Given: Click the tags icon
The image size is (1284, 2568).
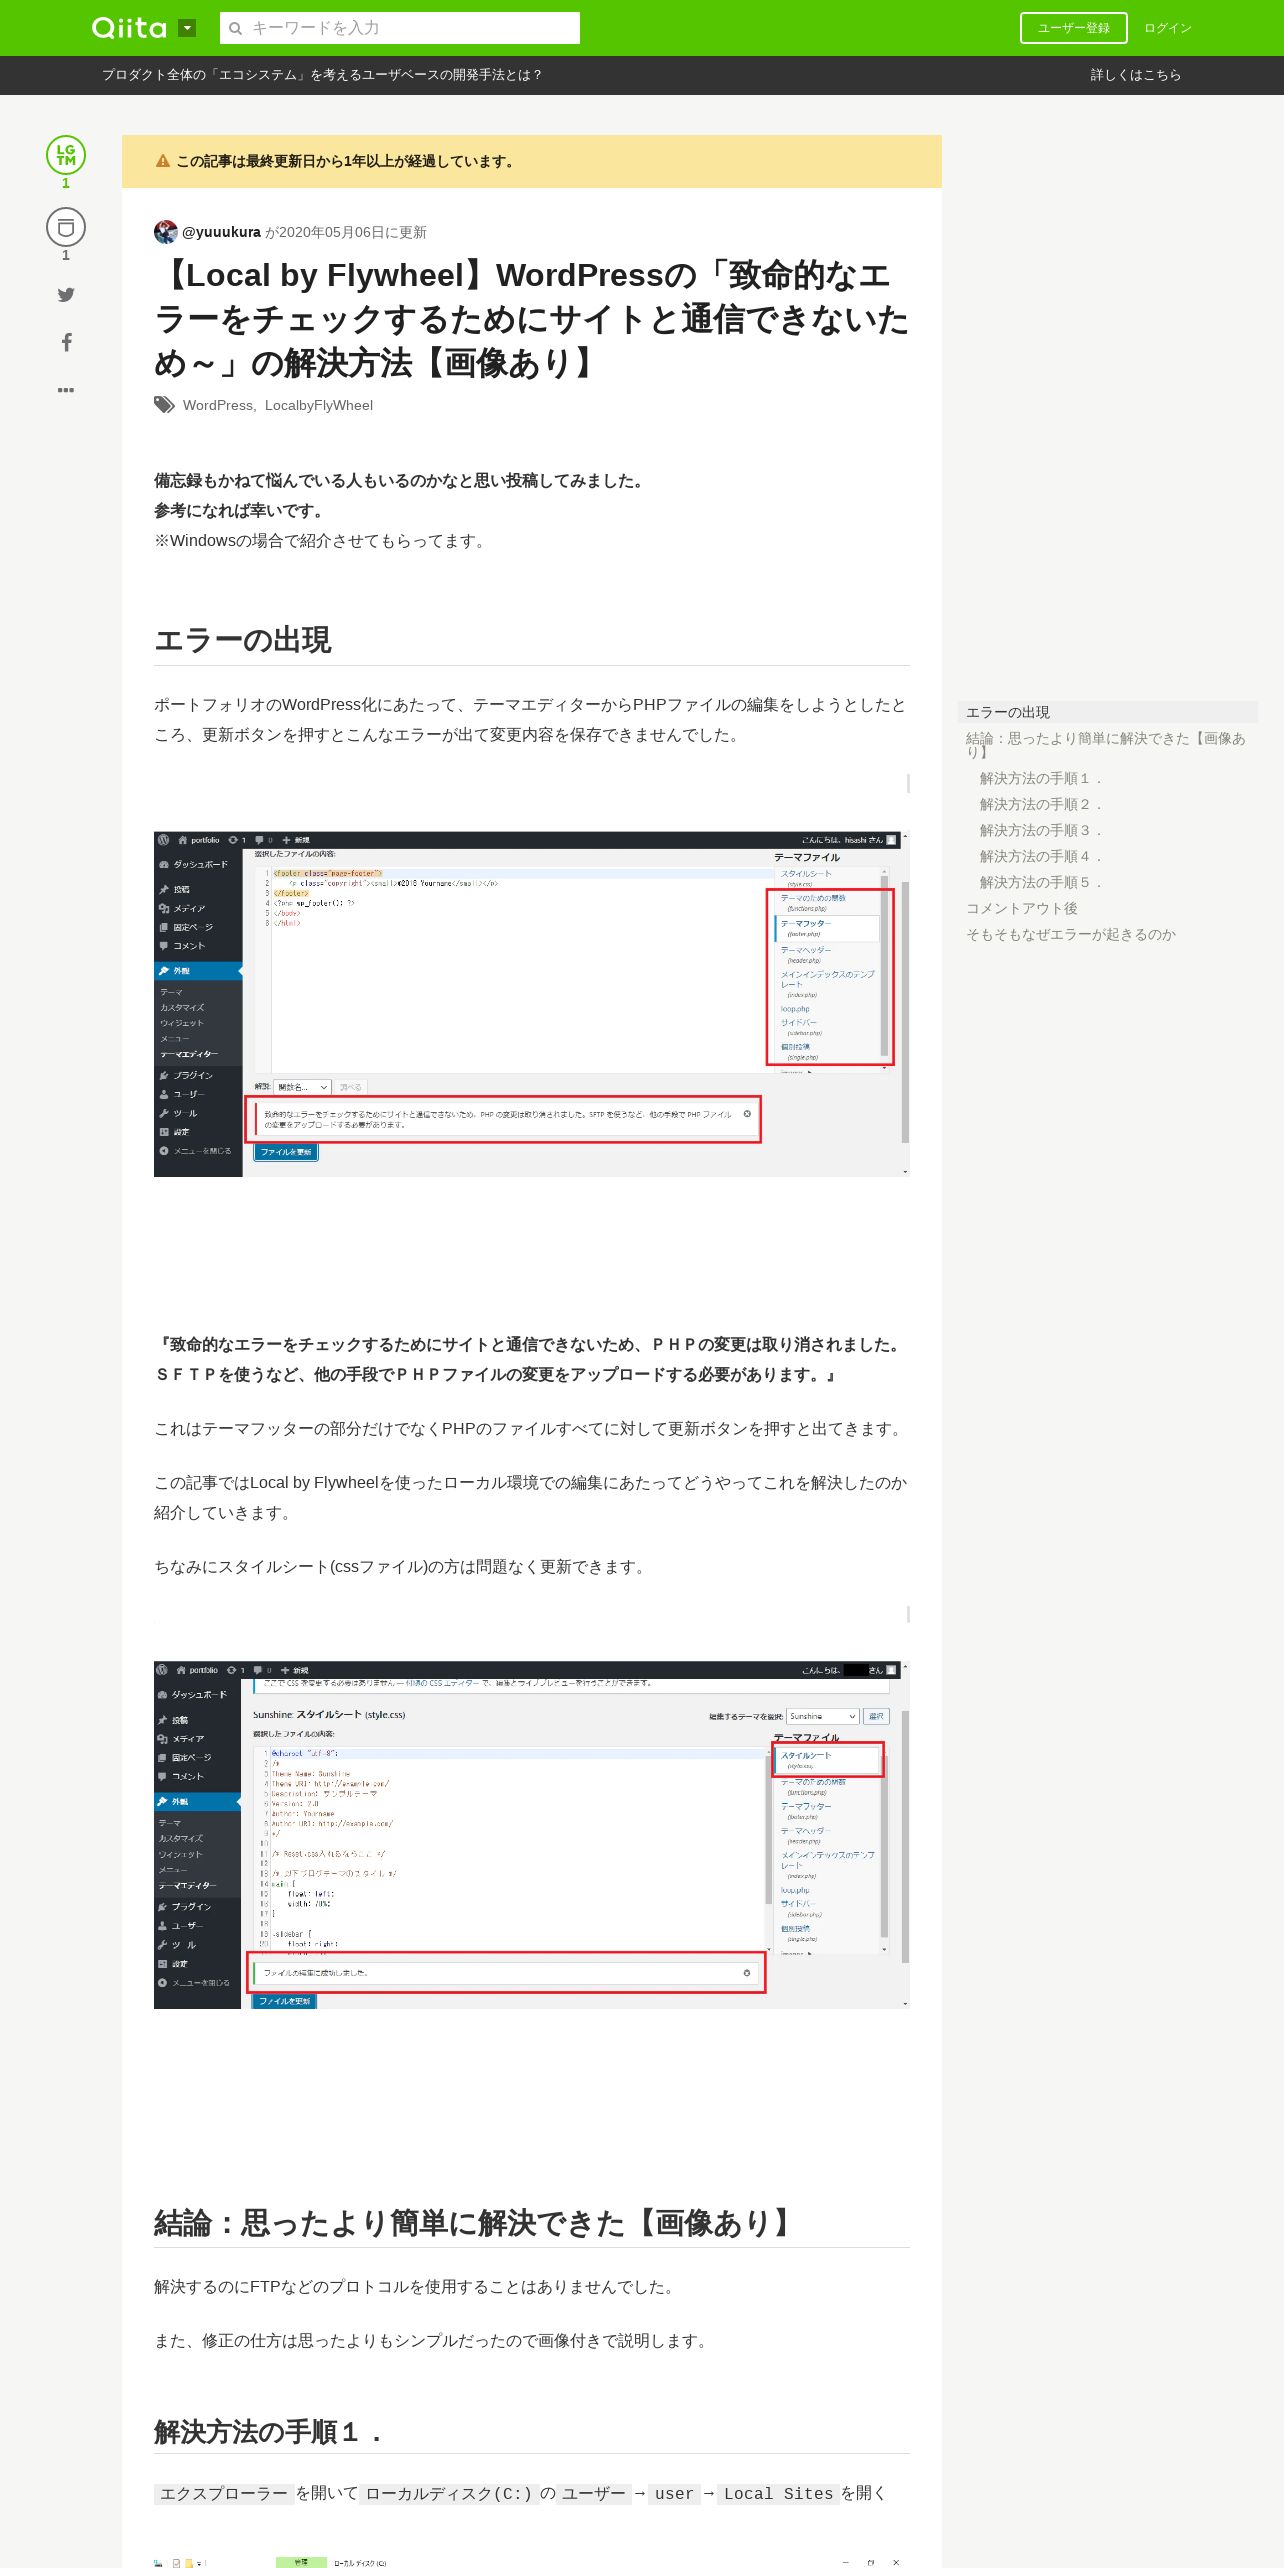Looking at the screenshot, I should 164,405.
